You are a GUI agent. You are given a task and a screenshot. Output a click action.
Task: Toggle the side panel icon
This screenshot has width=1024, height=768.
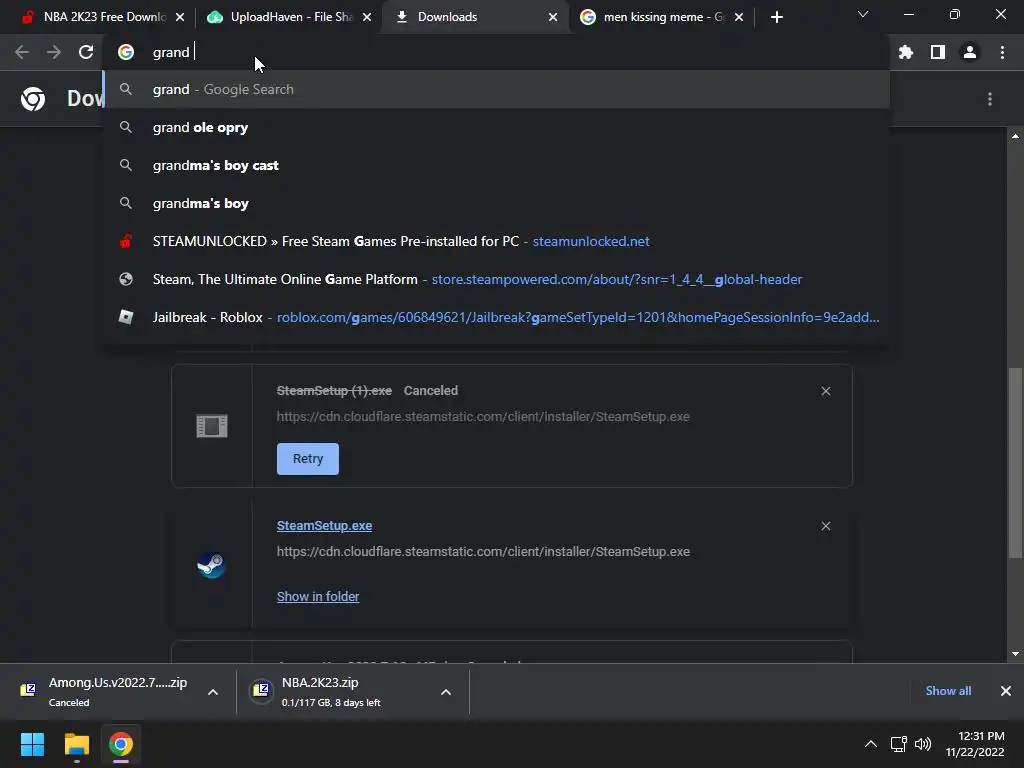tap(938, 52)
